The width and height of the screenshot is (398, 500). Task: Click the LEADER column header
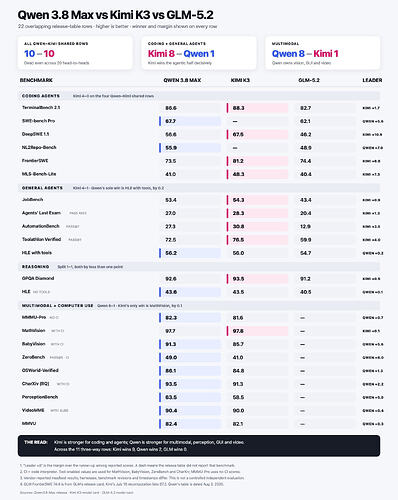tap(372, 80)
